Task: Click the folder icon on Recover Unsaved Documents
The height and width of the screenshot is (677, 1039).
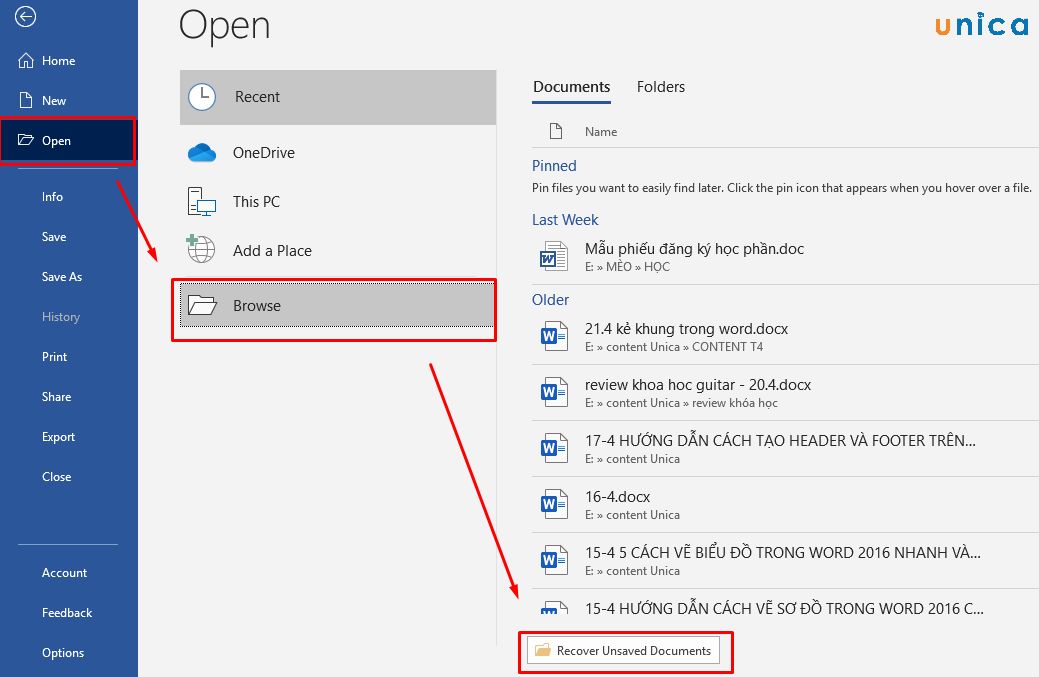Action: [541, 649]
